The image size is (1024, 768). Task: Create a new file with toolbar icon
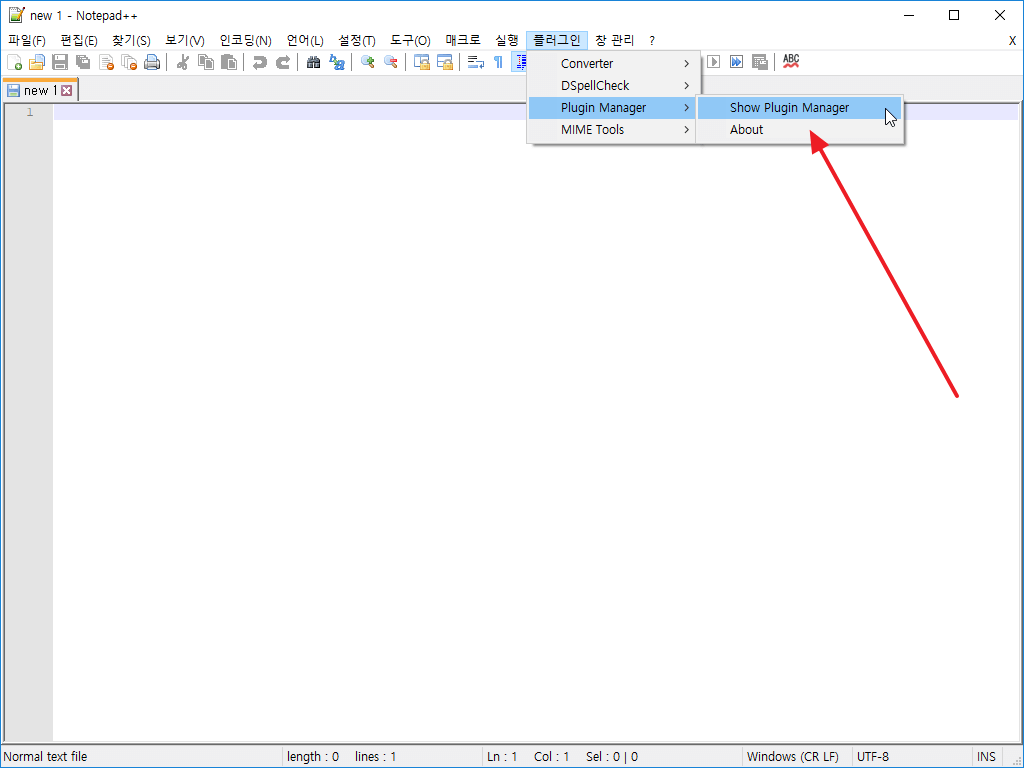tap(14, 62)
